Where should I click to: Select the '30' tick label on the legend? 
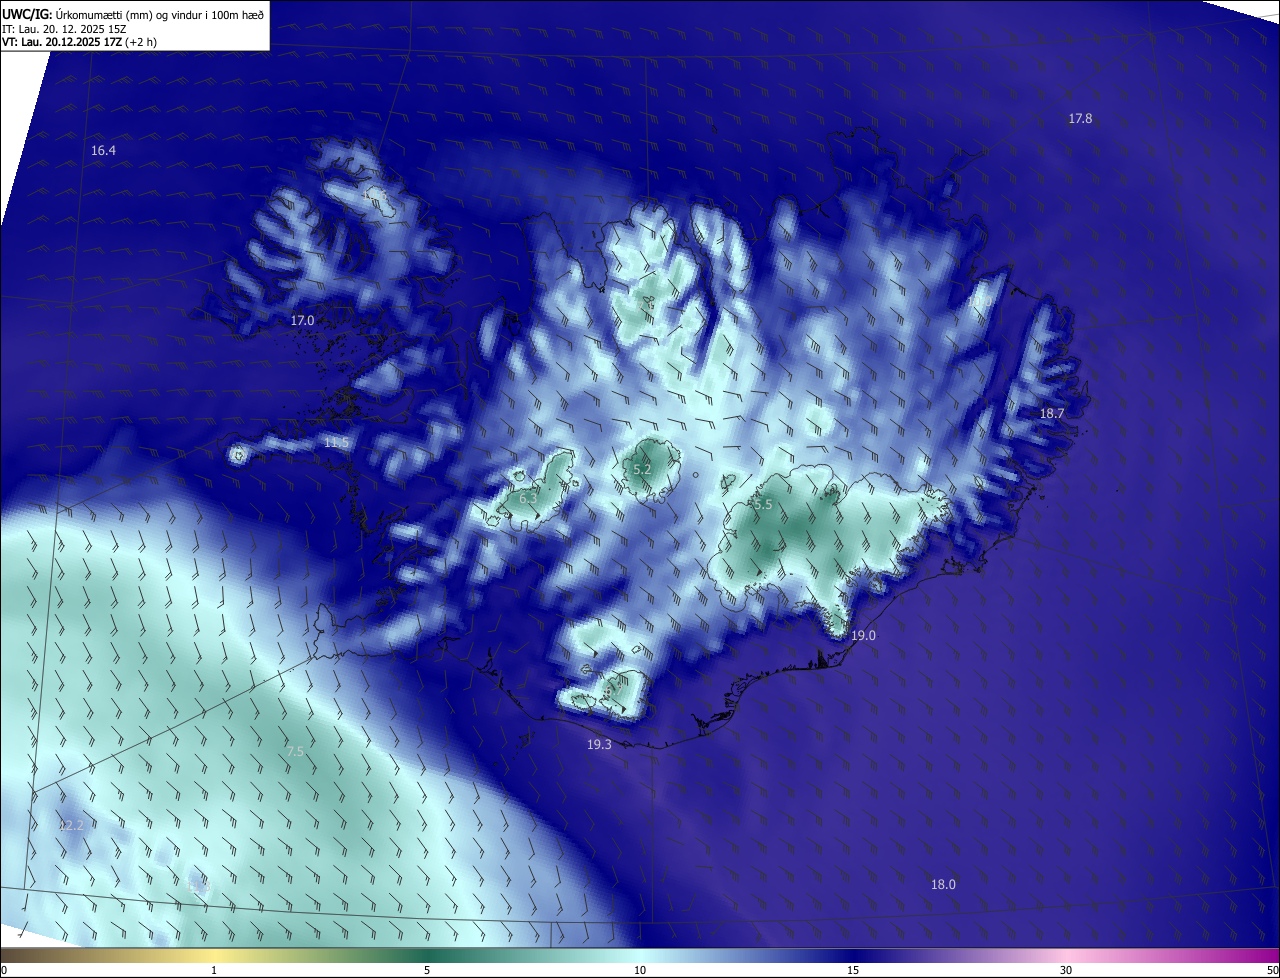pos(1066,971)
